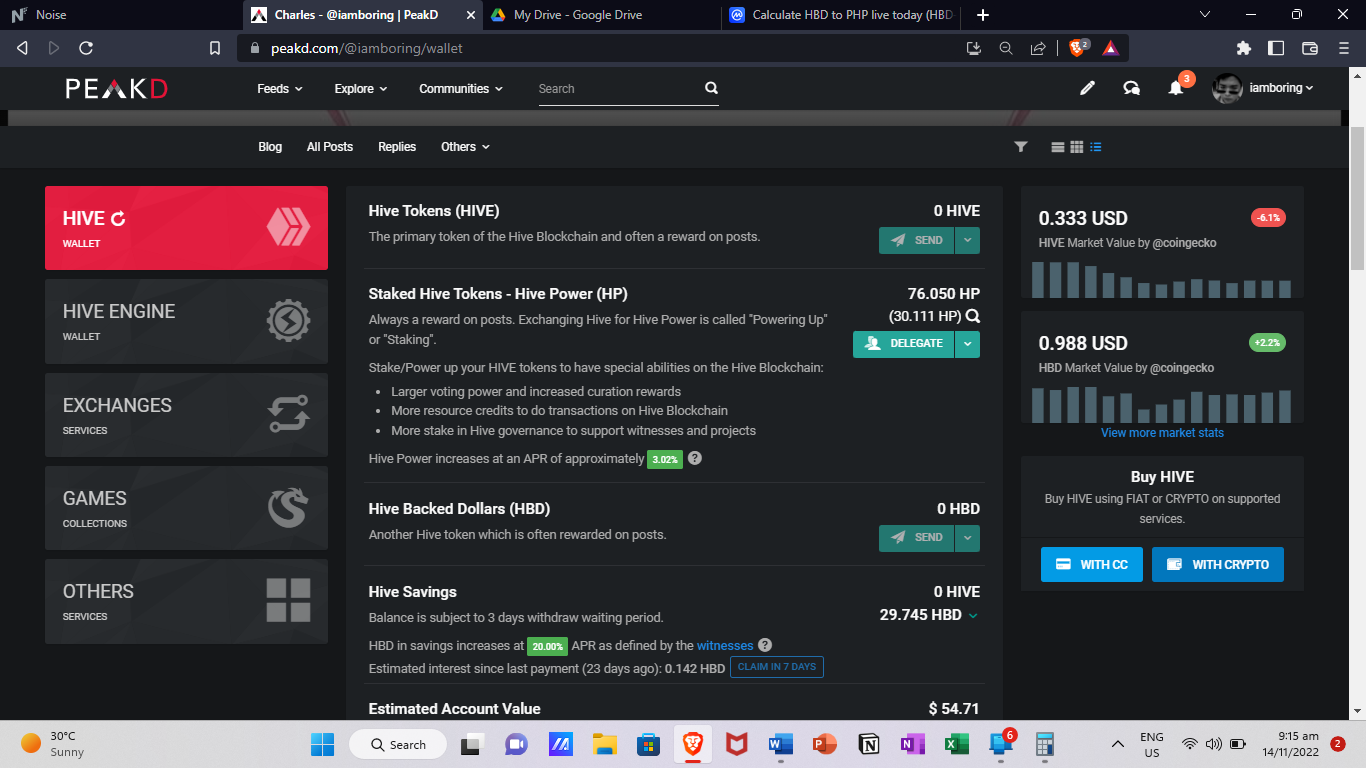Click the zoom magnifier in address bar
The image size is (1366, 768).
point(1006,48)
